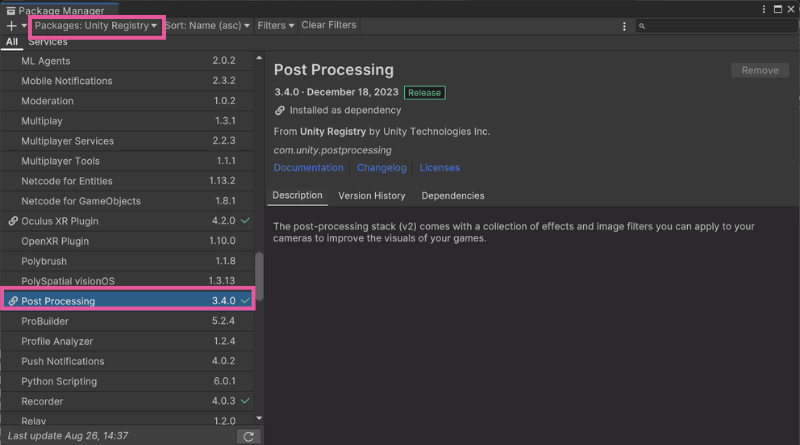
Task: Open the add package dropdown arrow
Action: [x=24, y=26]
